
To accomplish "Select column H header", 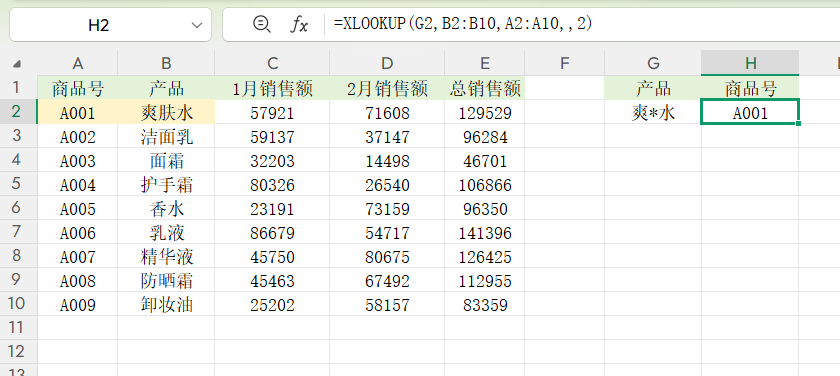I will coord(751,63).
